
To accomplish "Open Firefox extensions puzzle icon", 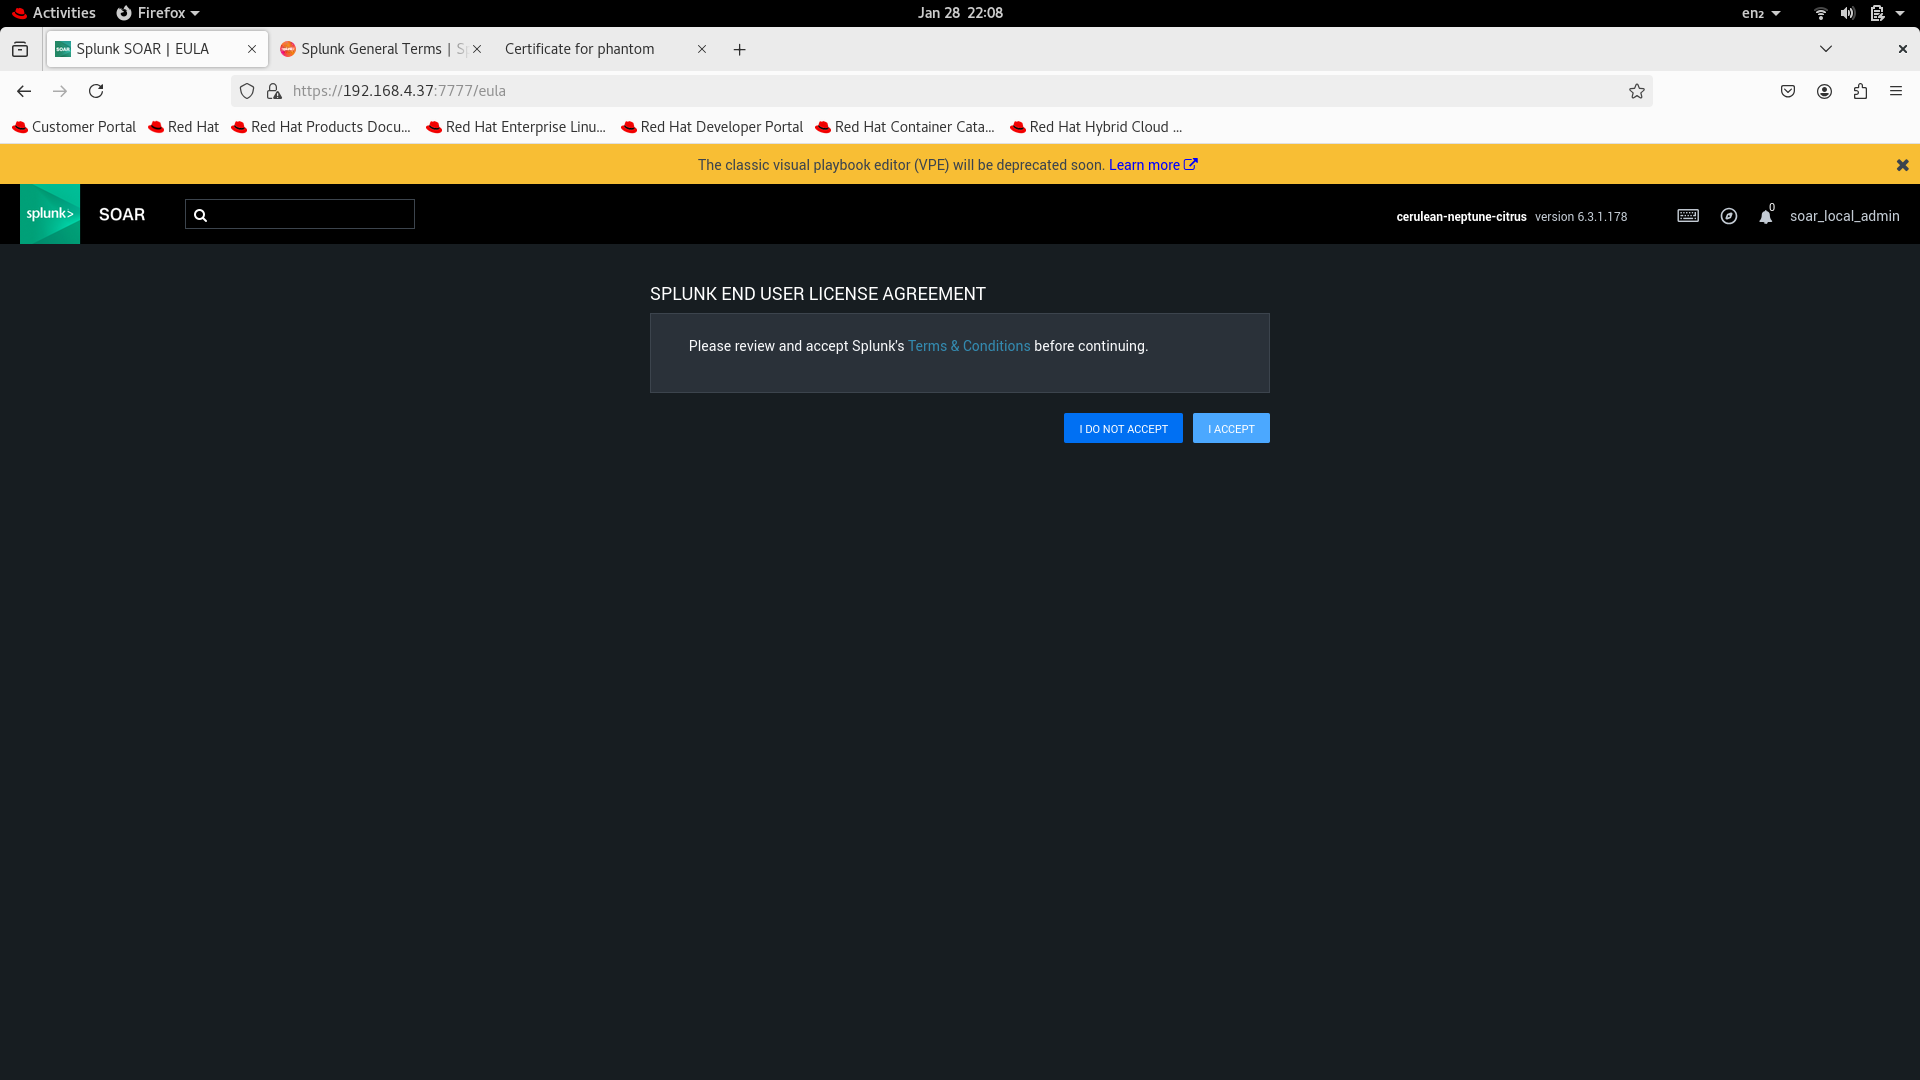I will pos(1860,91).
